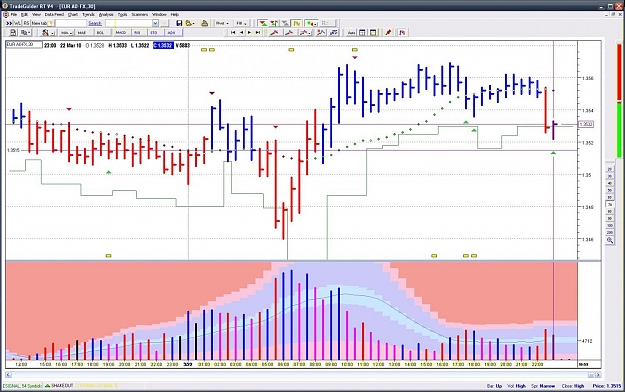
Task: Click the yellow note marker near 19:00
Action: 108,256
